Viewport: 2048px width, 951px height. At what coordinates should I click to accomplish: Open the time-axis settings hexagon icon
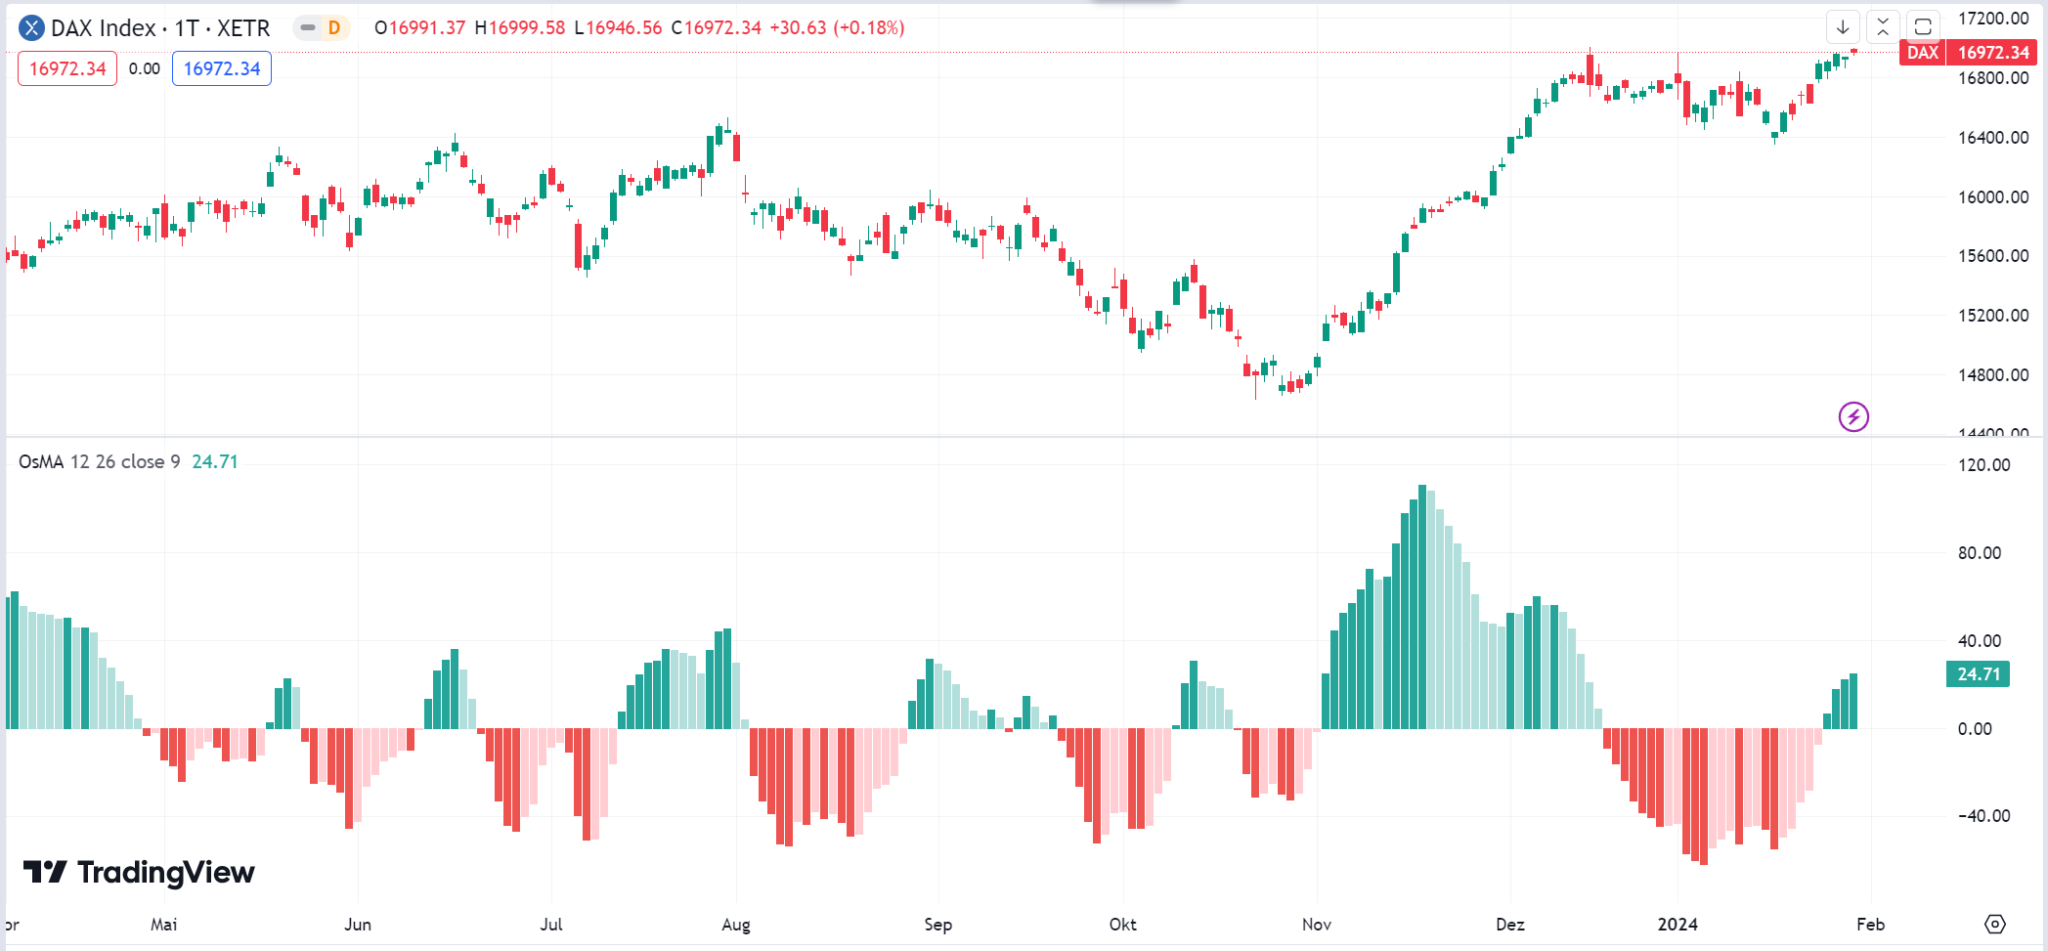coord(1992,925)
